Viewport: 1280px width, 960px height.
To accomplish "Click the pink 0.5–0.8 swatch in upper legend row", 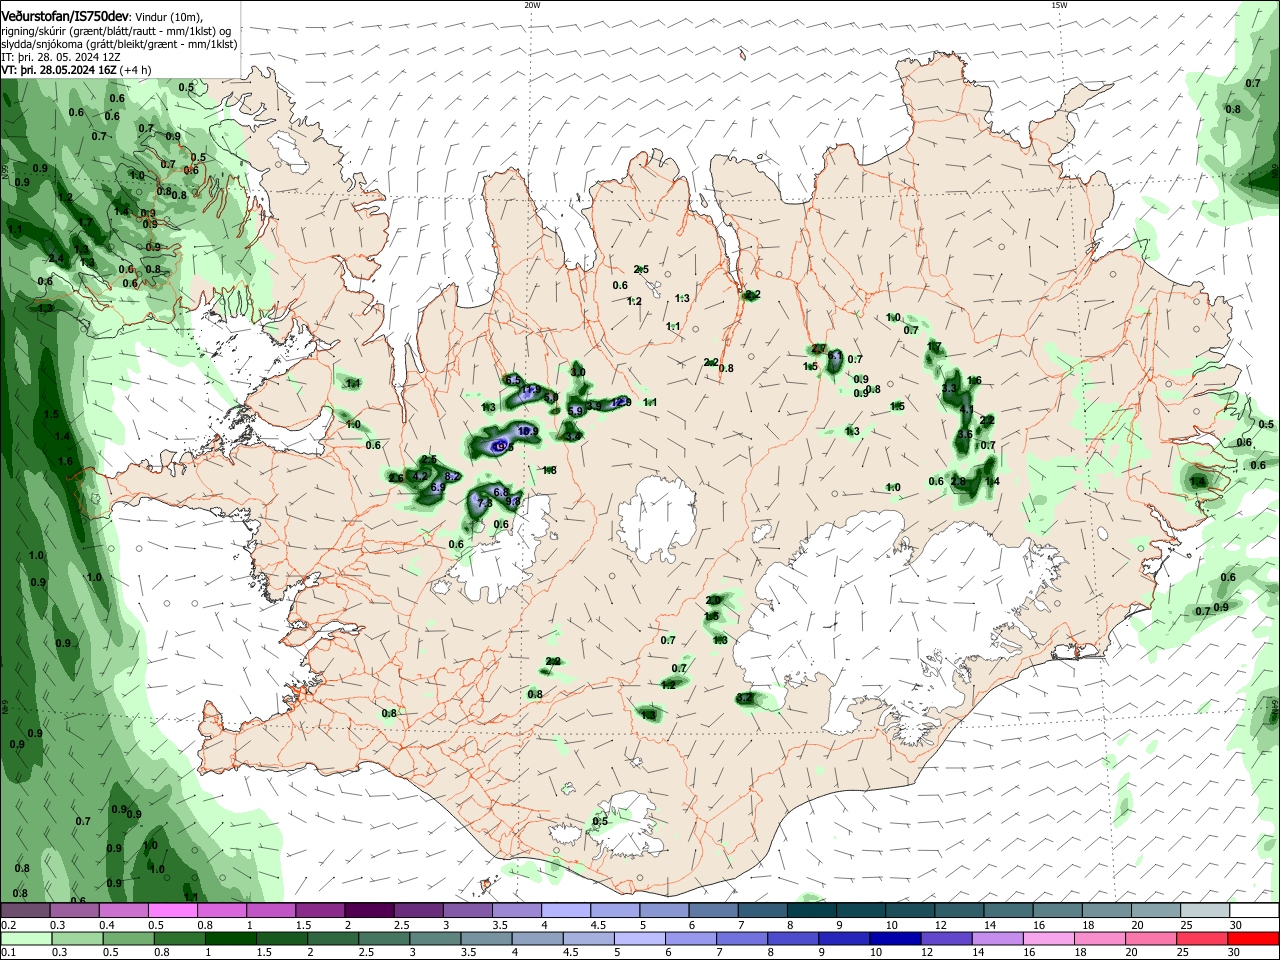I will point(173,911).
